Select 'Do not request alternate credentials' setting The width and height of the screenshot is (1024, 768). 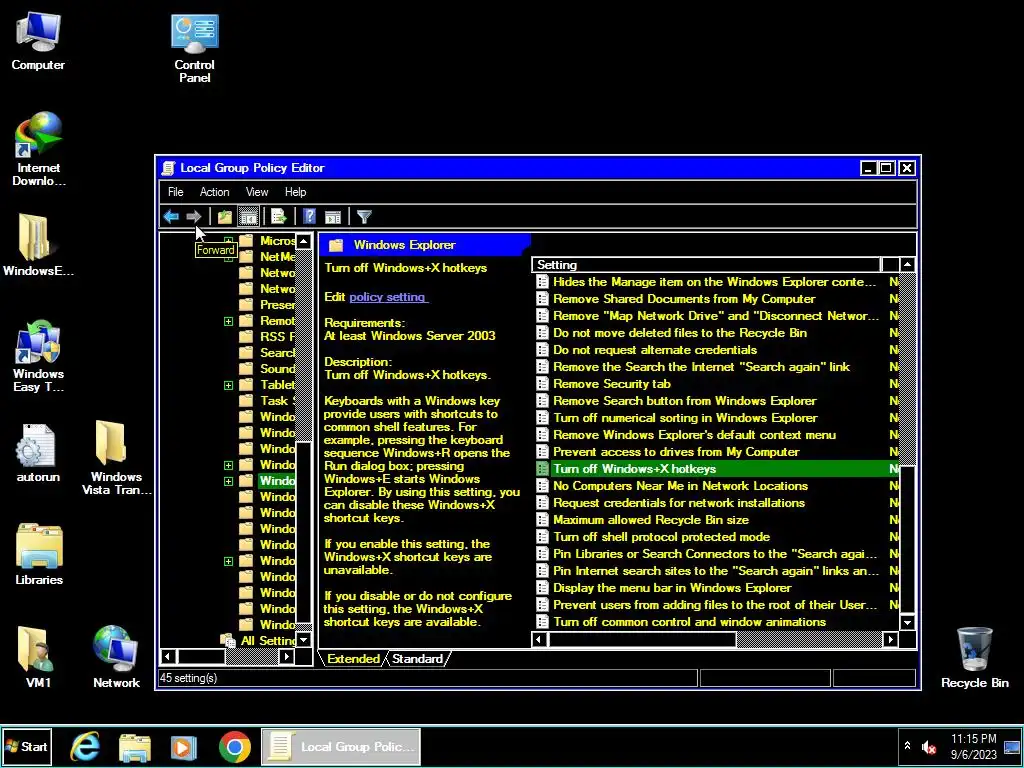click(655, 349)
